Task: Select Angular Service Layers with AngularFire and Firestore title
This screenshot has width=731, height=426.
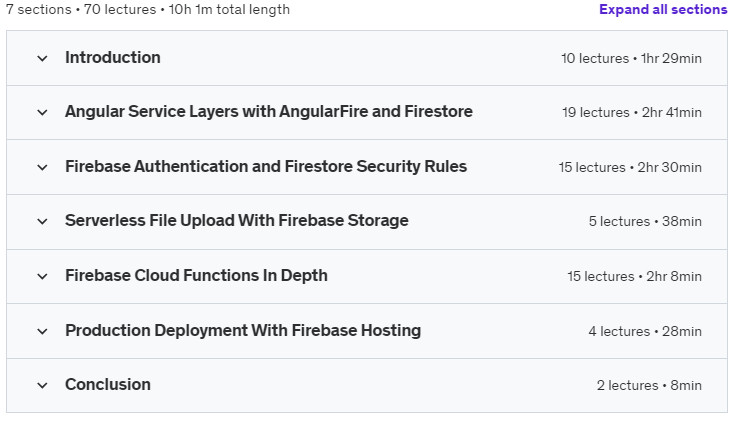Action: [269, 111]
